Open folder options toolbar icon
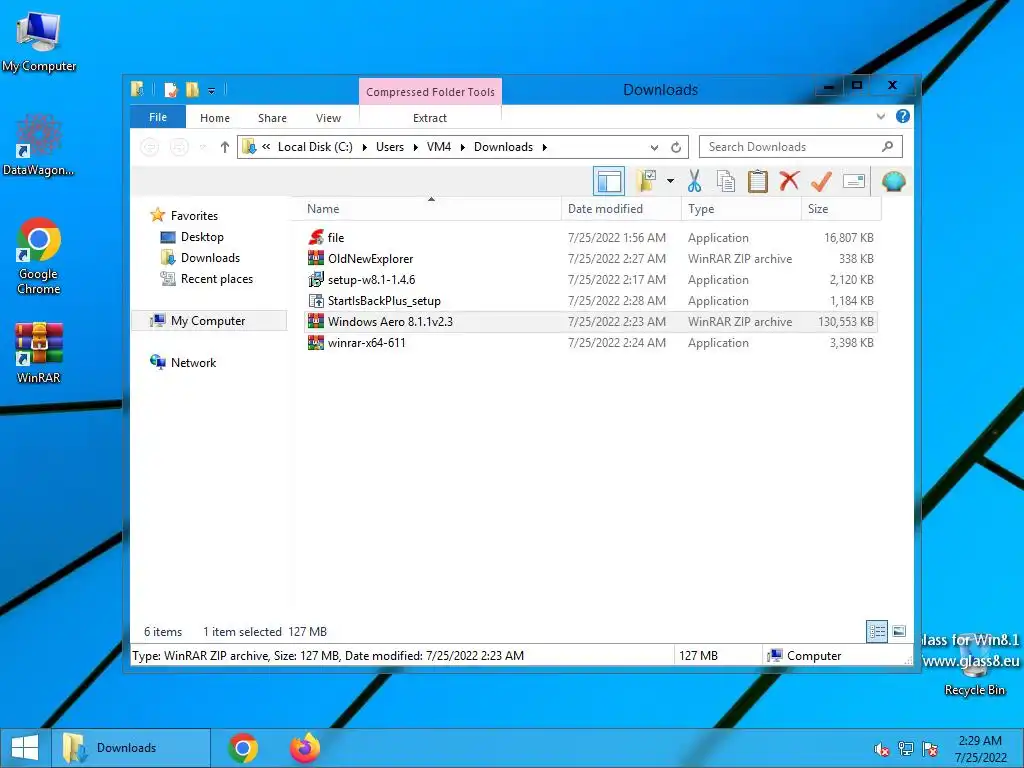This screenshot has height=768, width=1024. (x=647, y=181)
